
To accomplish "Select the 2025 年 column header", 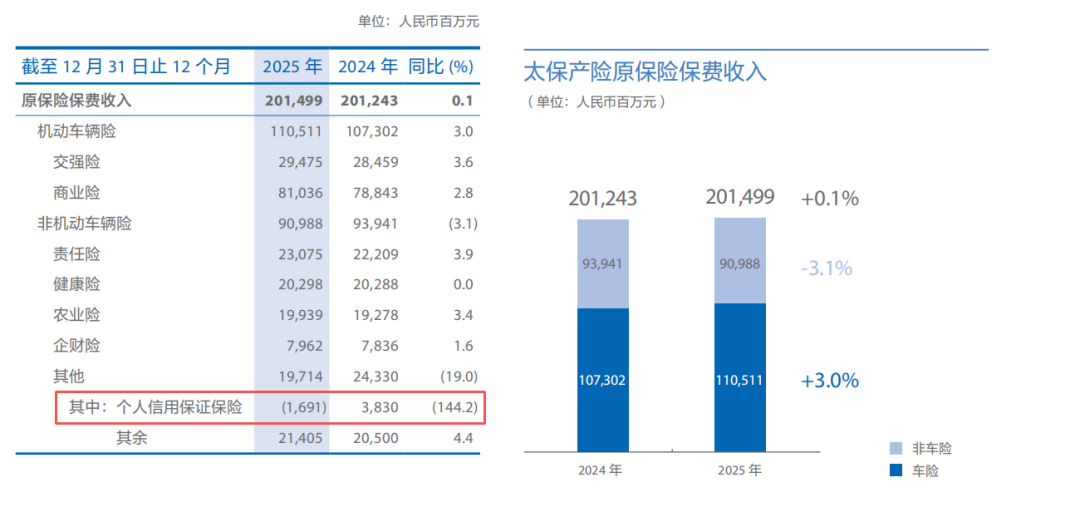I will point(292,67).
